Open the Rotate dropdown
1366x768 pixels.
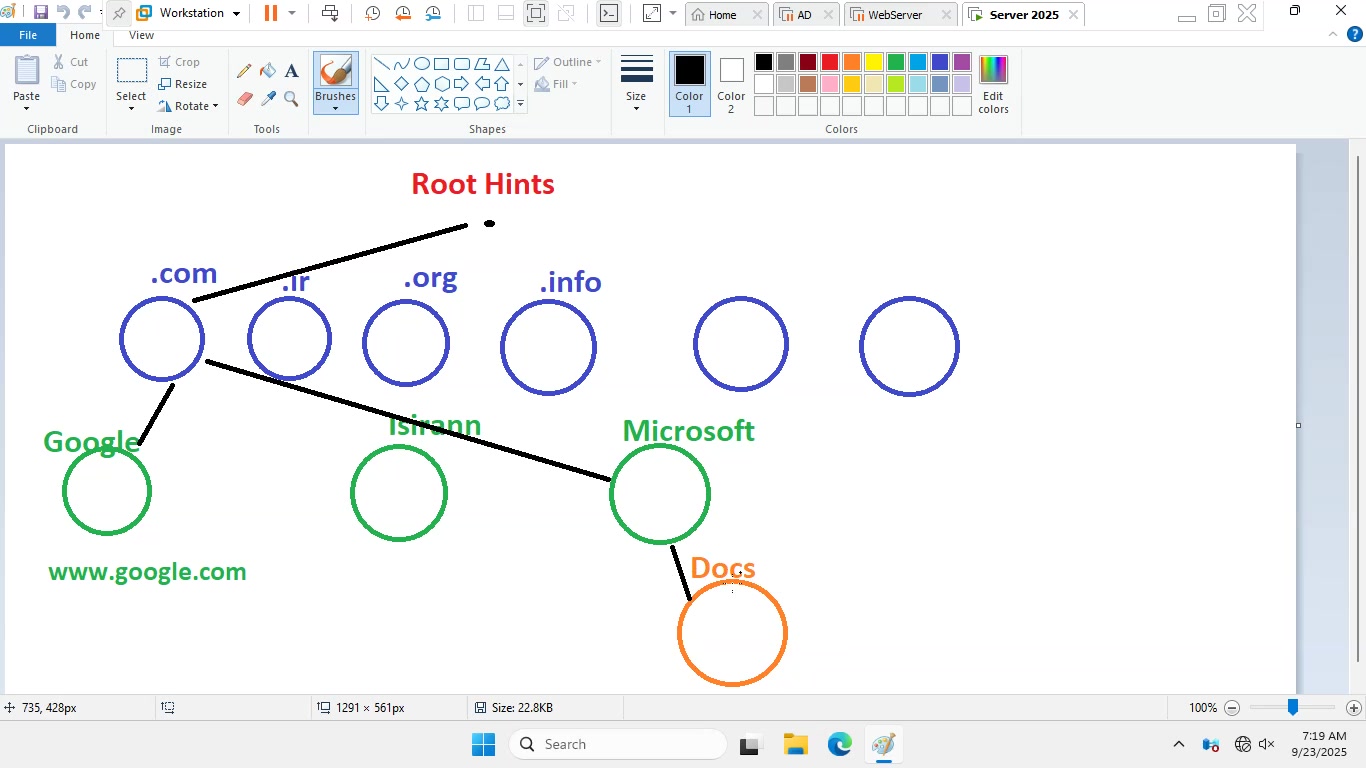point(188,106)
